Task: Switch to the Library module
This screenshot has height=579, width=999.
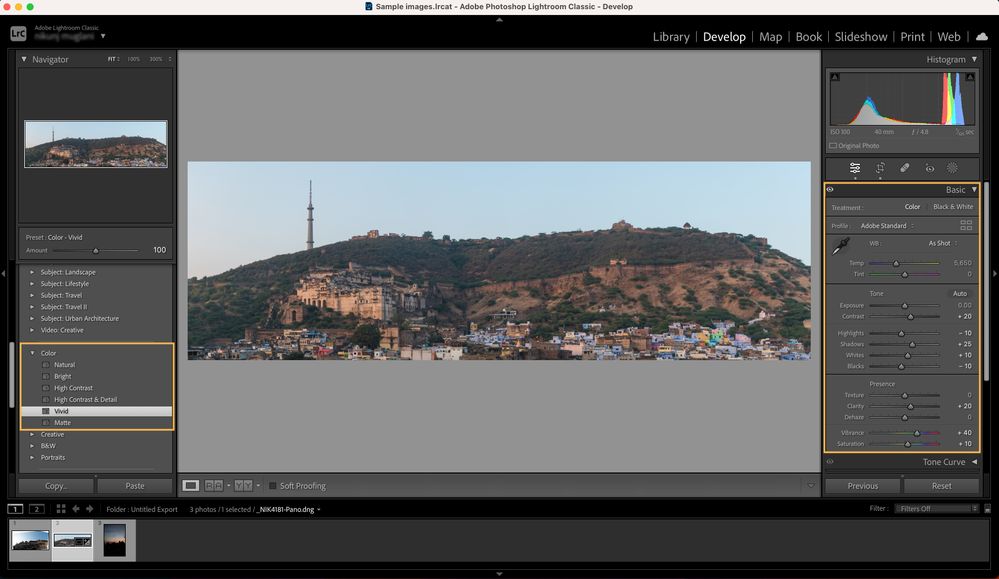Action: [670, 36]
